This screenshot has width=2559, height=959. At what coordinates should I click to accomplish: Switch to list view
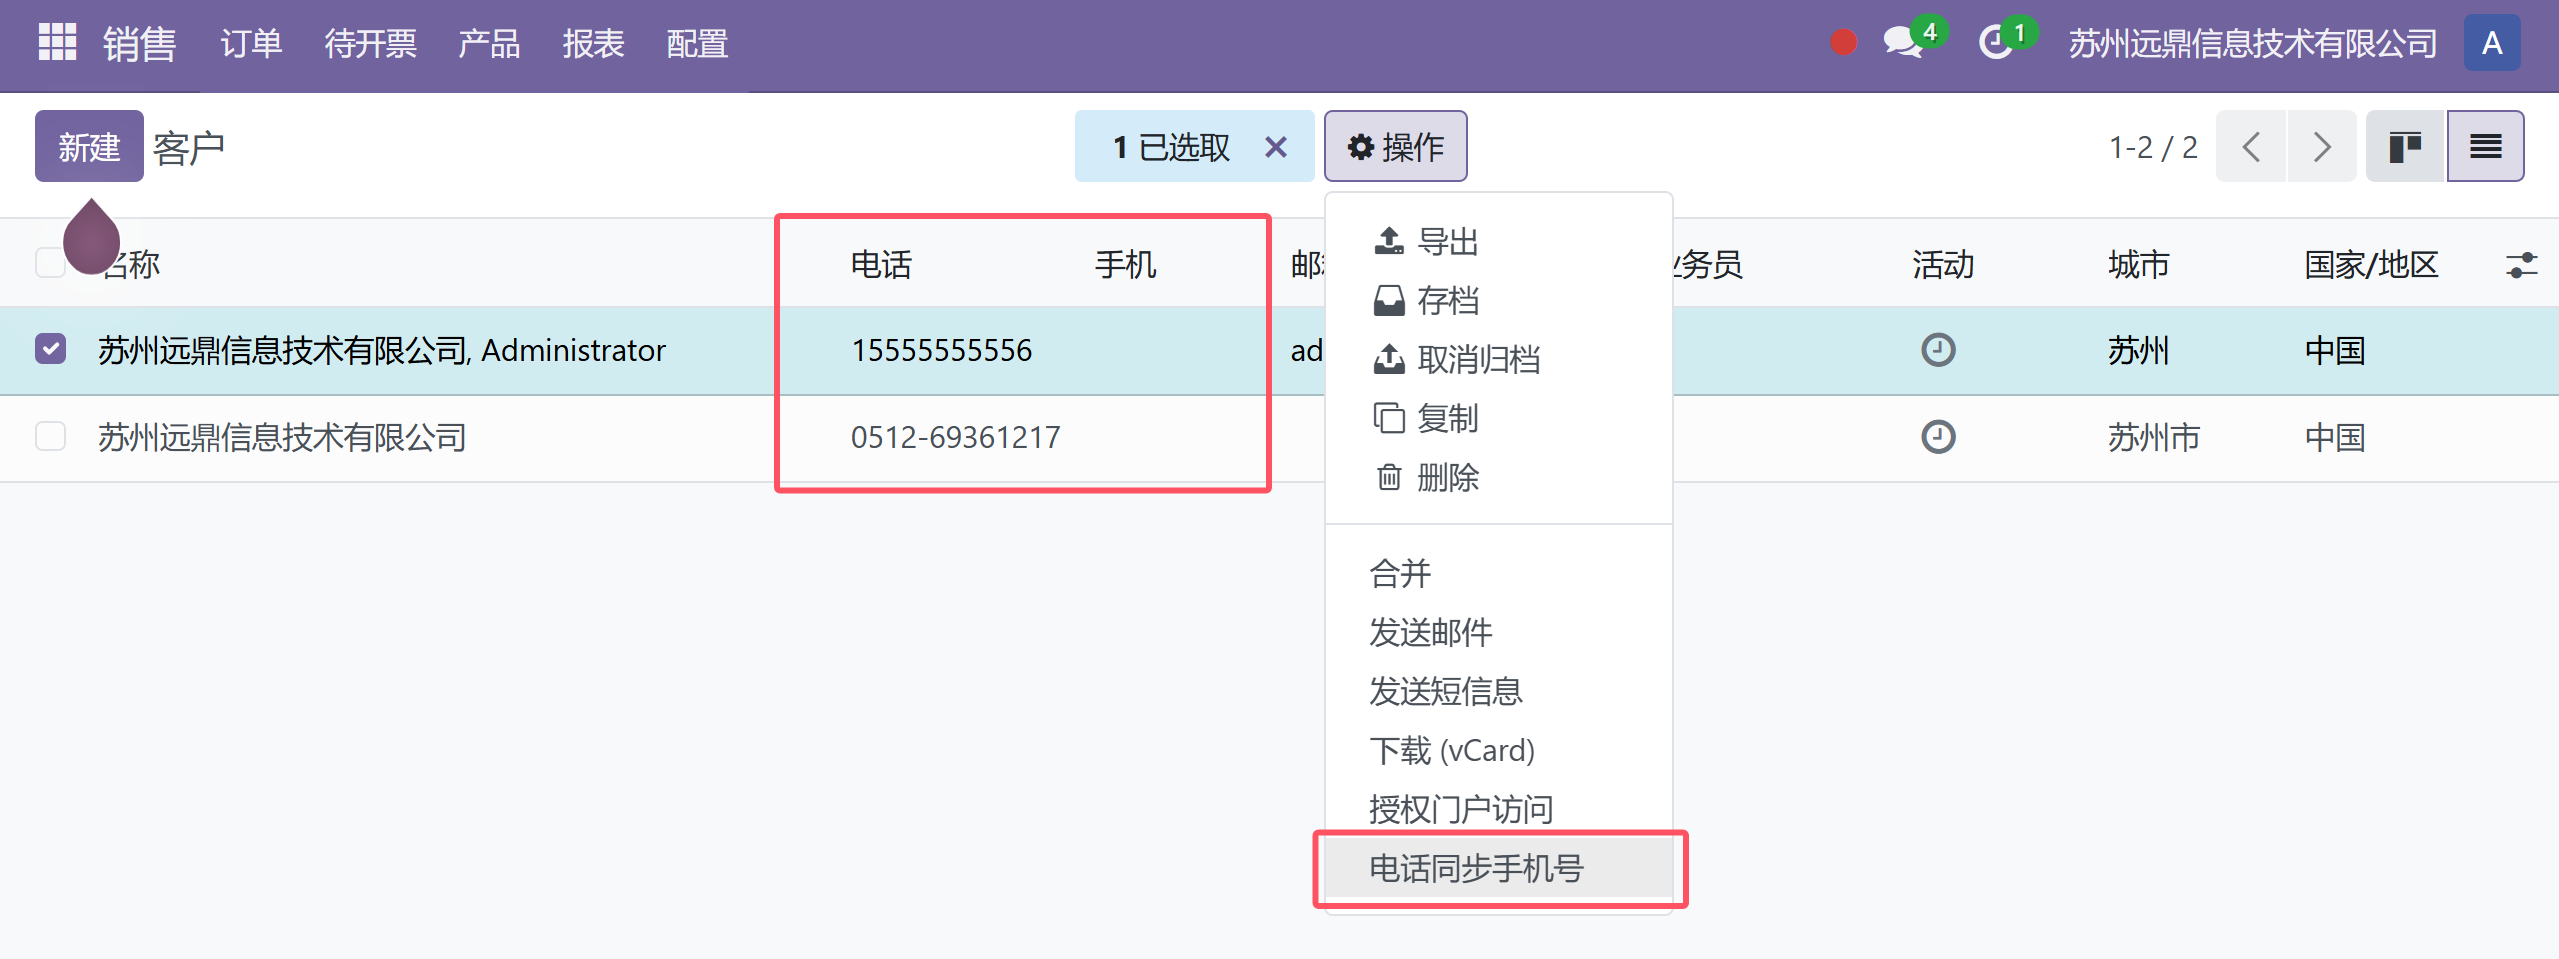[x=2485, y=147]
